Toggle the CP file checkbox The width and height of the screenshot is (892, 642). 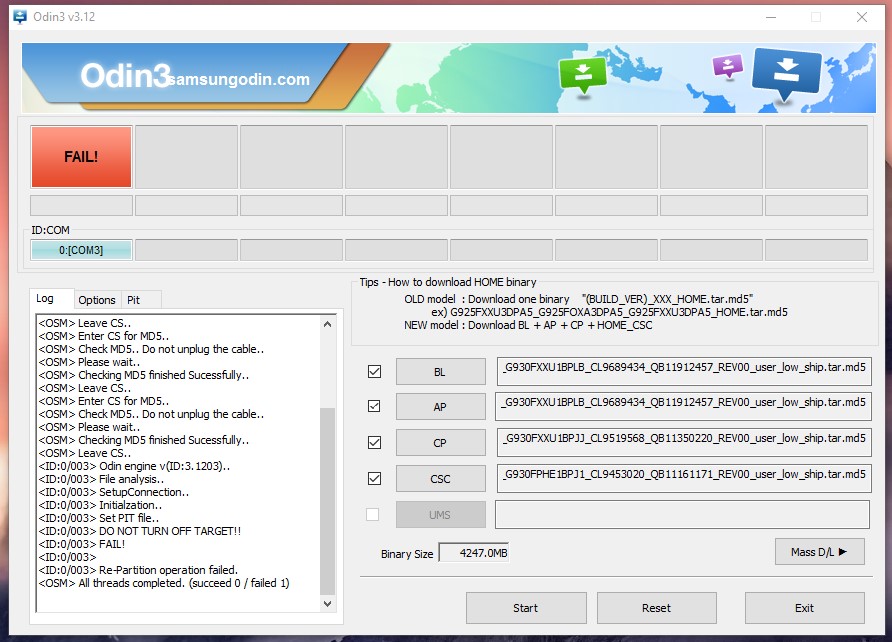(x=374, y=442)
